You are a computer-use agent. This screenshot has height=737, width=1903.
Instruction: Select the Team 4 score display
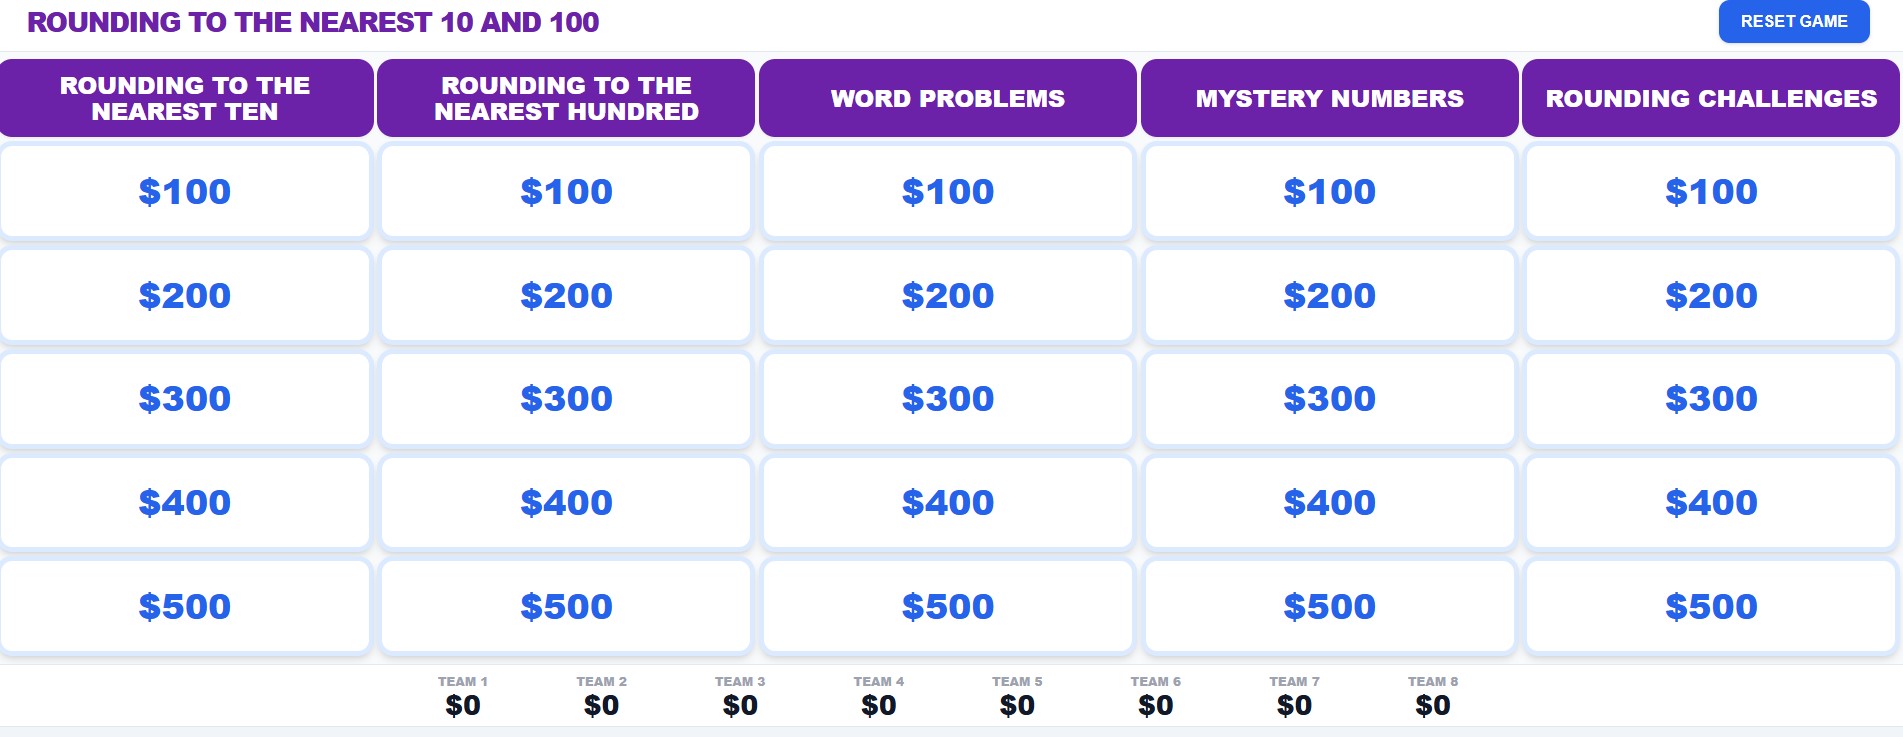point(879,705)
